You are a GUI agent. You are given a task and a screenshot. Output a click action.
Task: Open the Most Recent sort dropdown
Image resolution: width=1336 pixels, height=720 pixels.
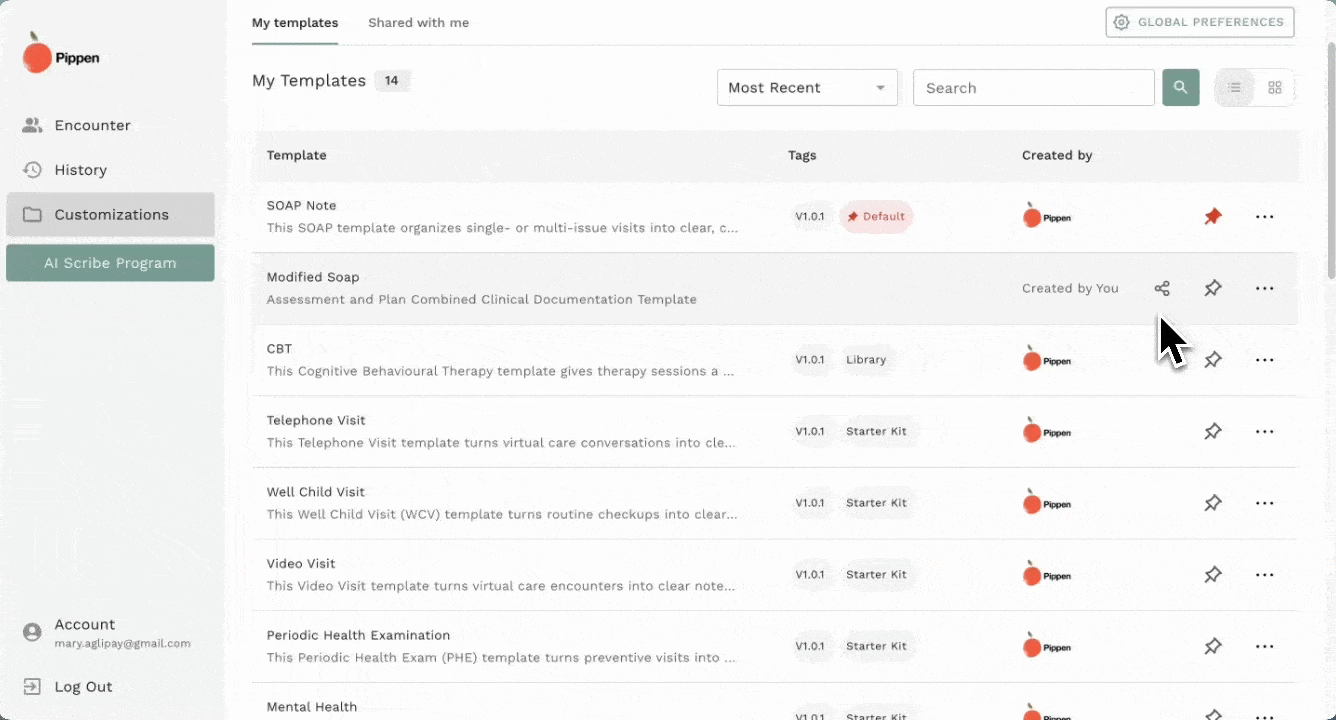(807, 88)
